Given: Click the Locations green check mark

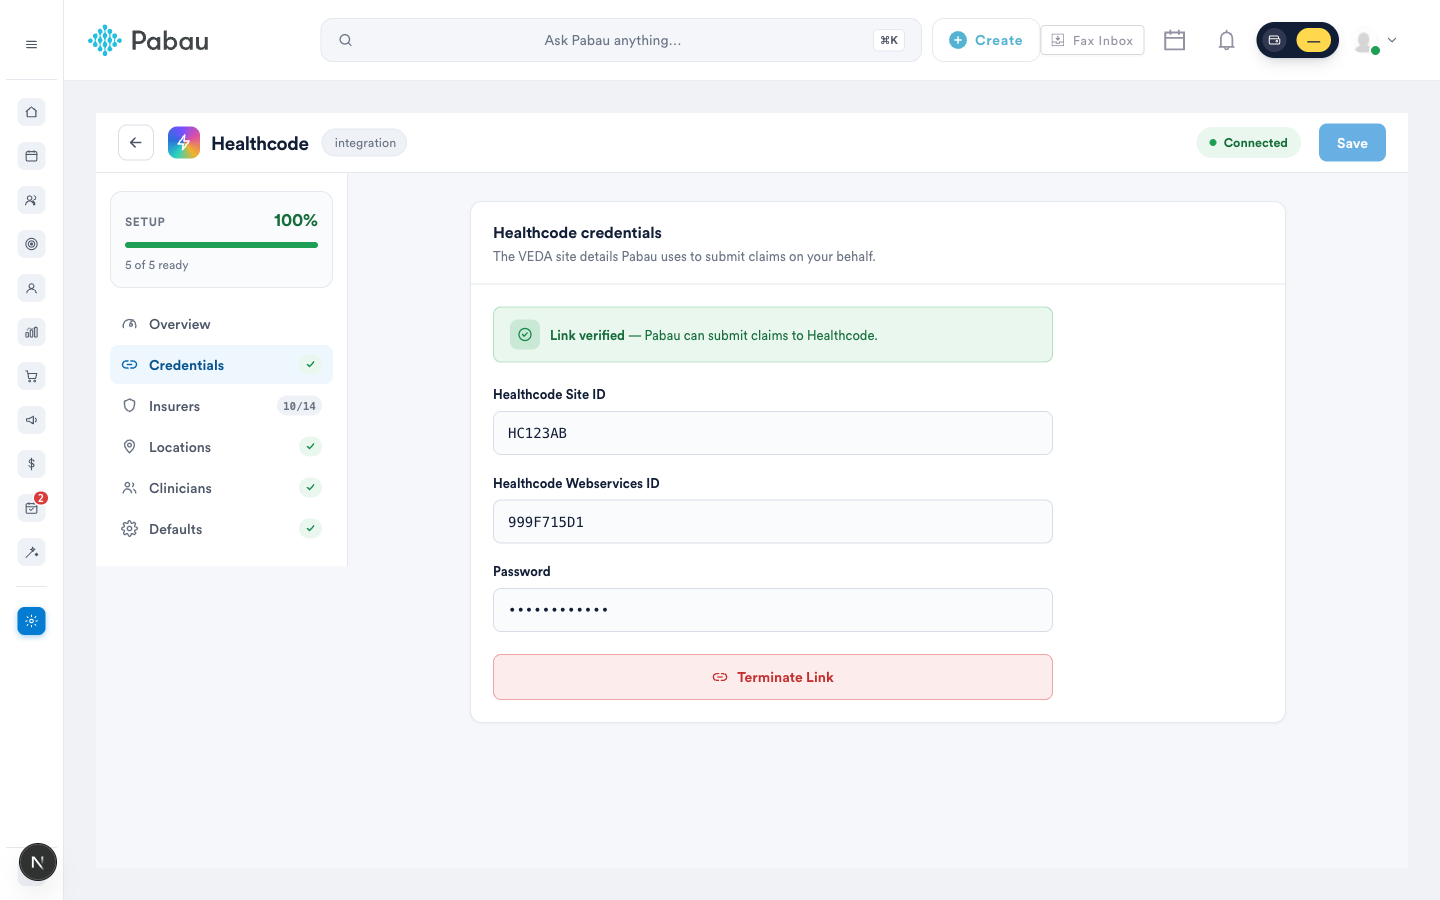Looking at the screenshot, I should point(311,447).
